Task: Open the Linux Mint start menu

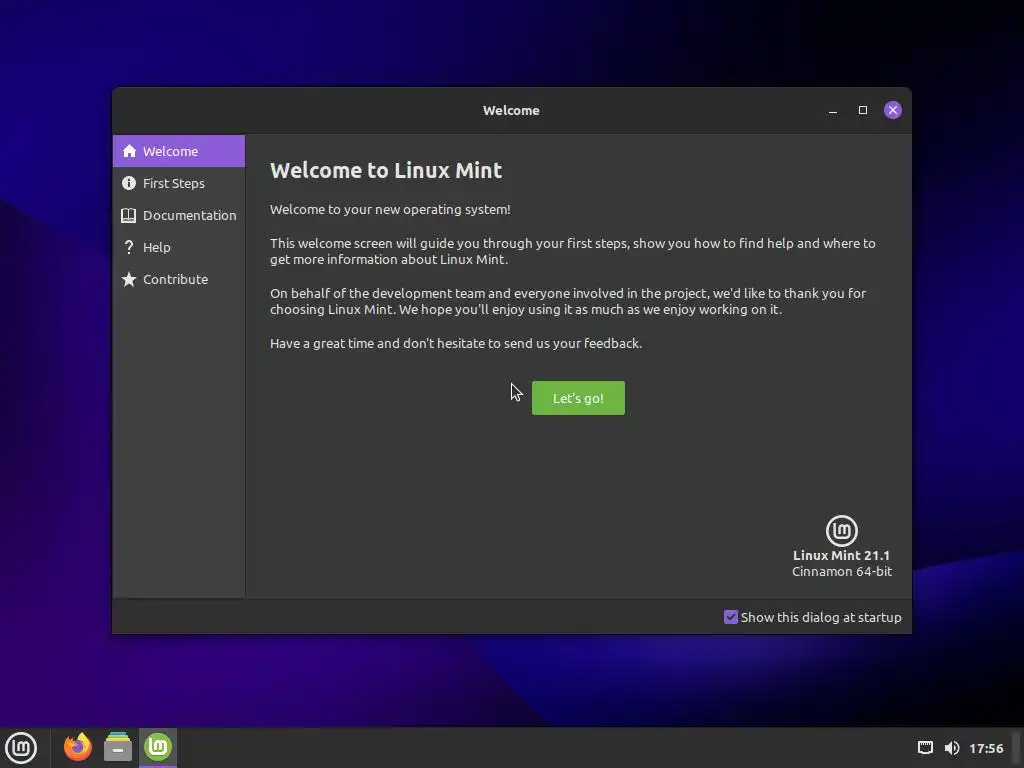Action: point(21,747)
